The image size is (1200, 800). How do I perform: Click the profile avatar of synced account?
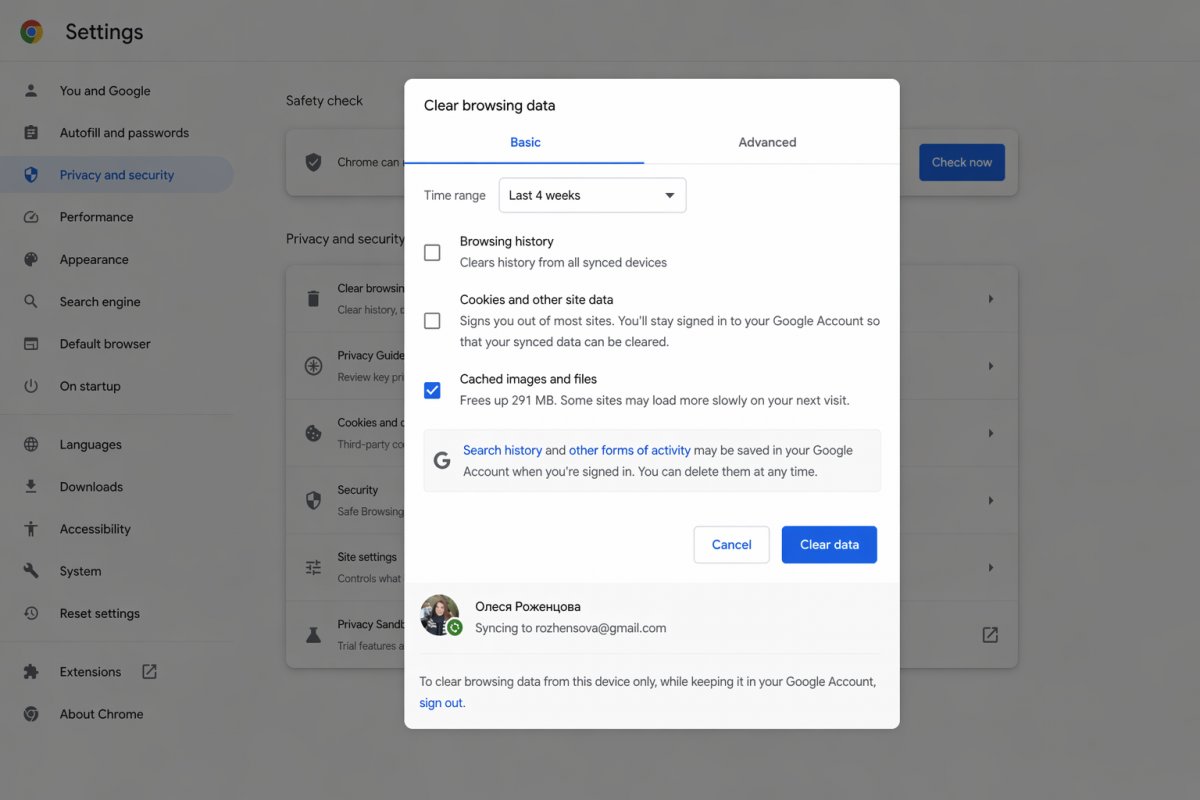(440, 615)
